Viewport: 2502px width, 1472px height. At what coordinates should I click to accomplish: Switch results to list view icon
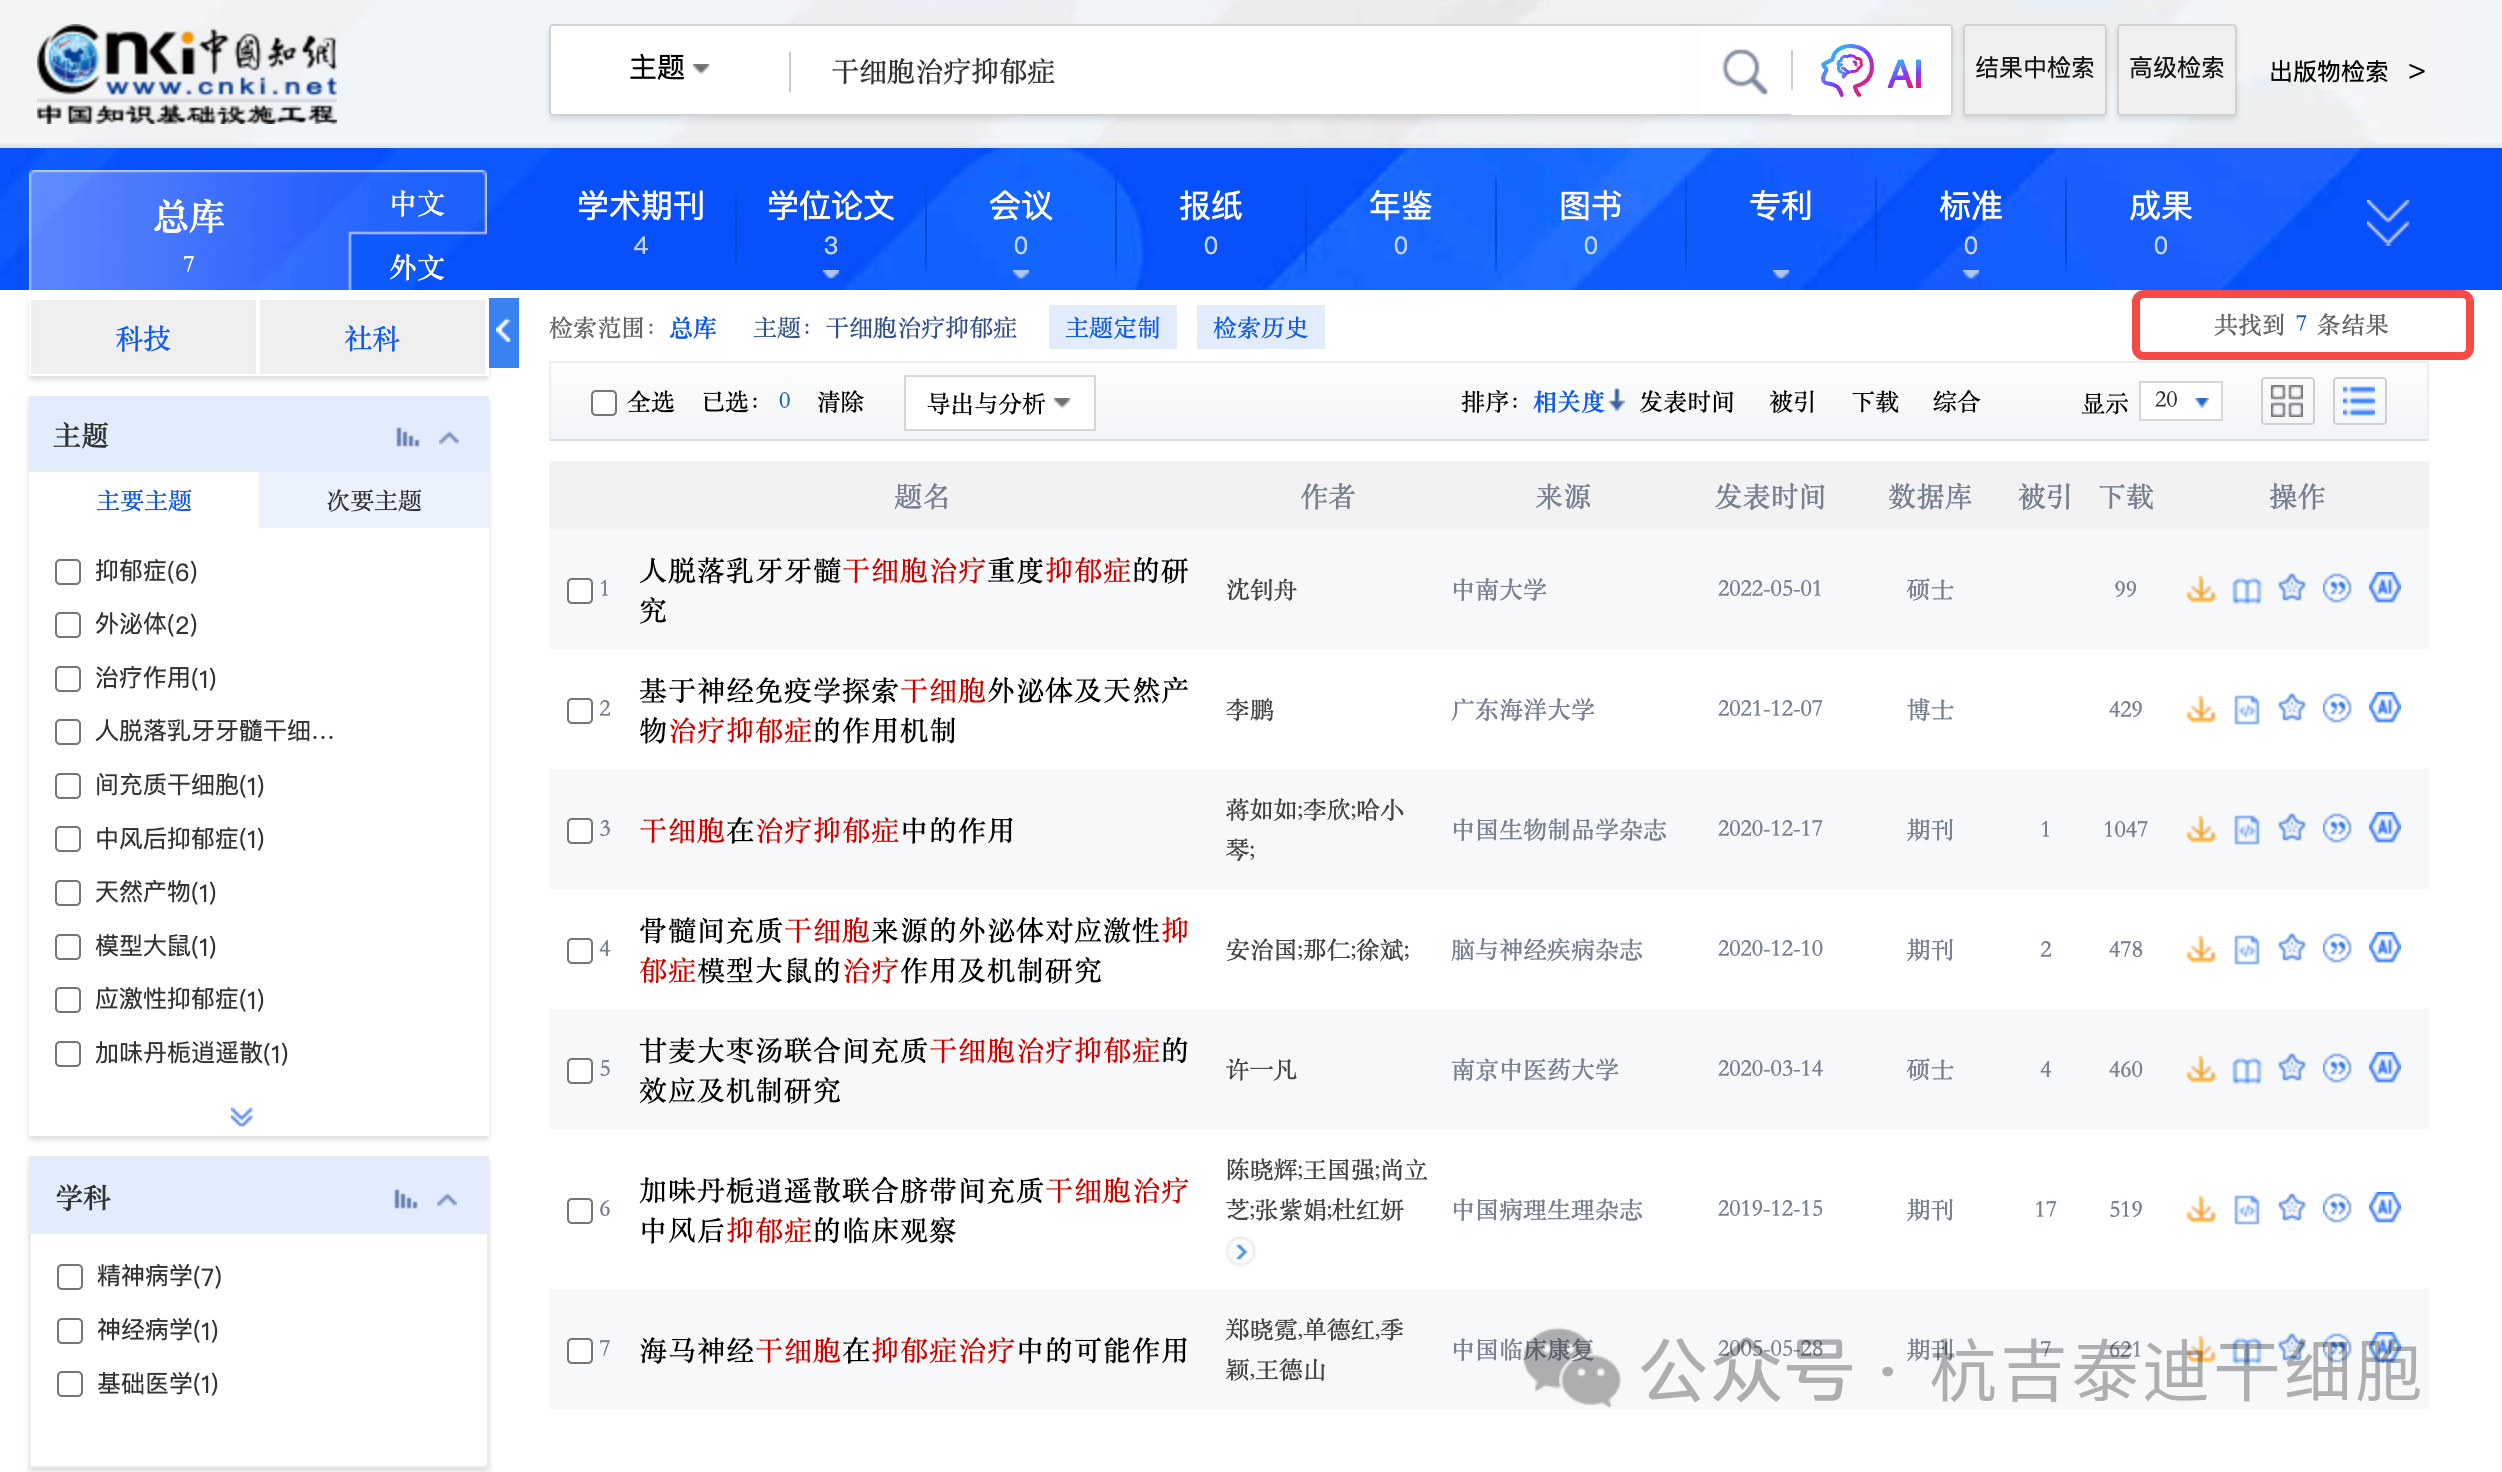(x=2359, y=401)
